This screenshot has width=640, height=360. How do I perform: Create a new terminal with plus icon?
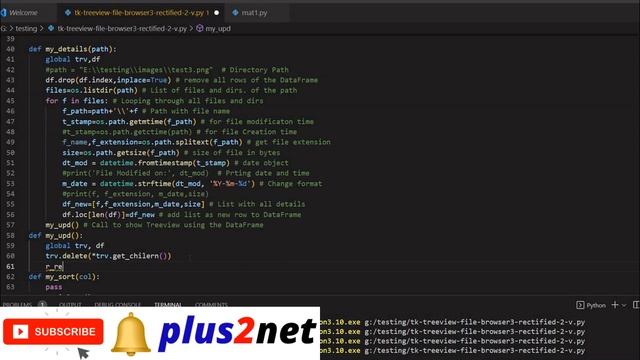615,305
